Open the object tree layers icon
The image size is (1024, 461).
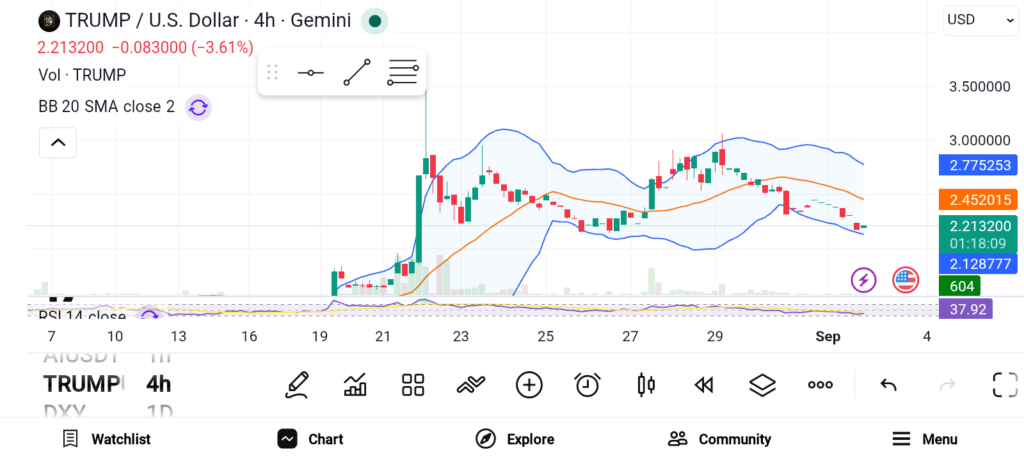pos(762,385)
